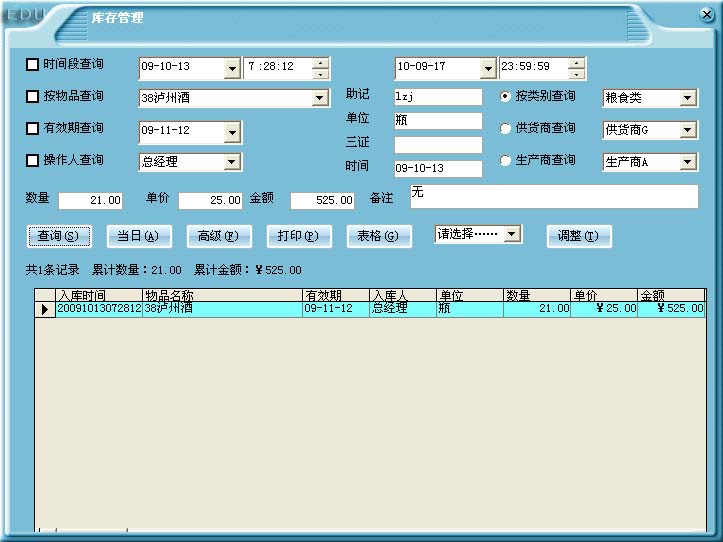The width and height of the screenshot is (723, 542).
Task: Click the 总经理 cell in table row
Action: tap(403, 309)
